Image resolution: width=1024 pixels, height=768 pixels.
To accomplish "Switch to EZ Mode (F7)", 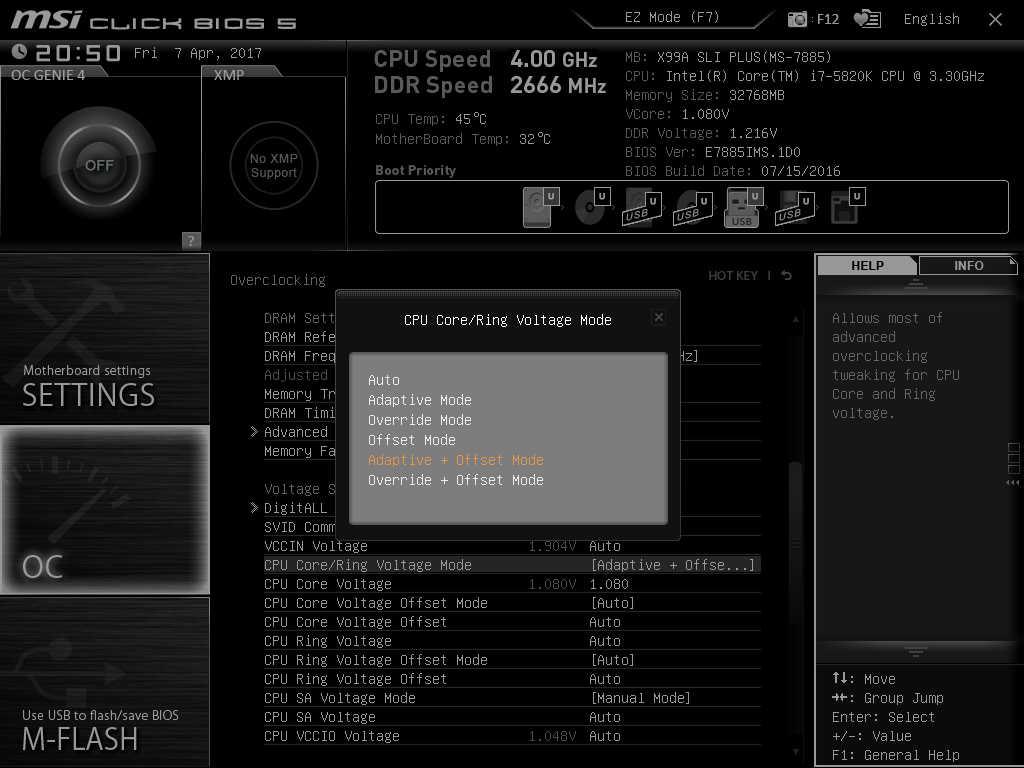I will [672, 18].
